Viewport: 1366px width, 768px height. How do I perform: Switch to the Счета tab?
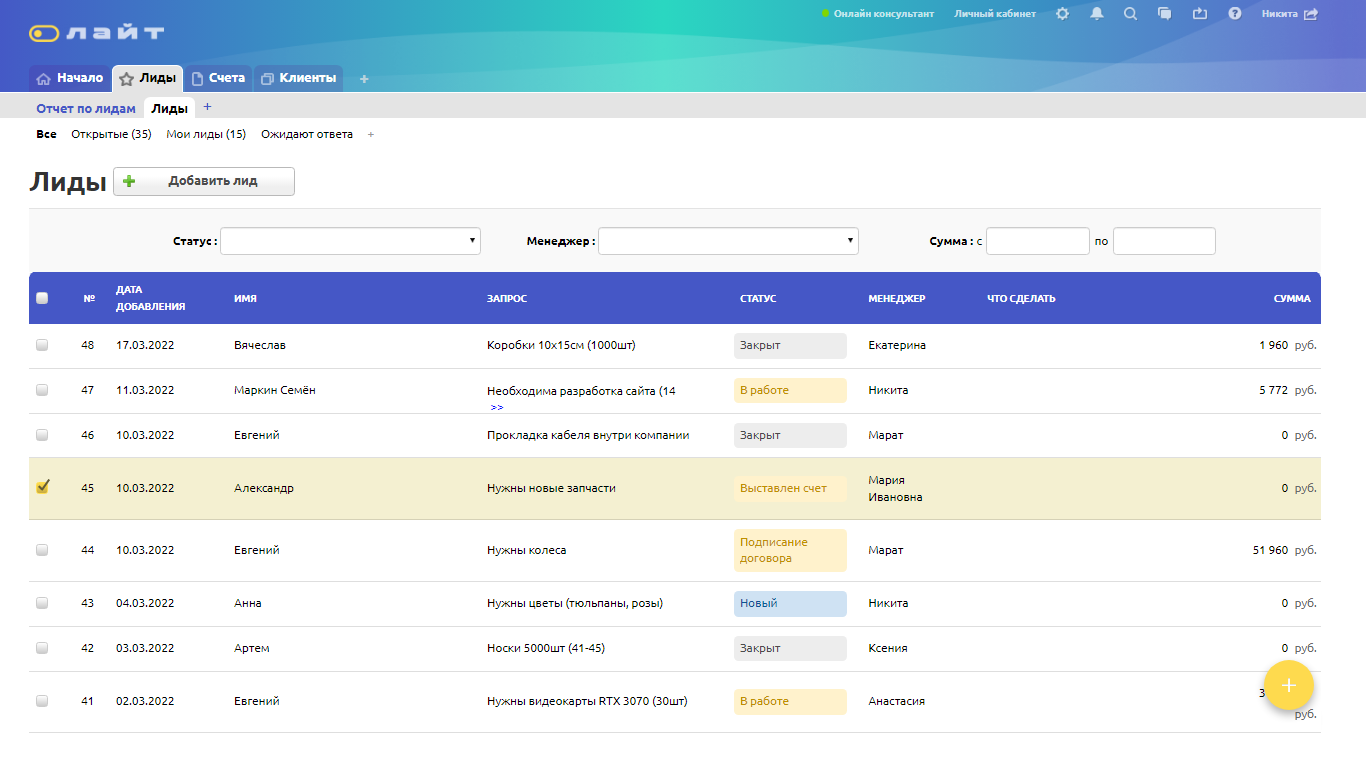(219, 78)
